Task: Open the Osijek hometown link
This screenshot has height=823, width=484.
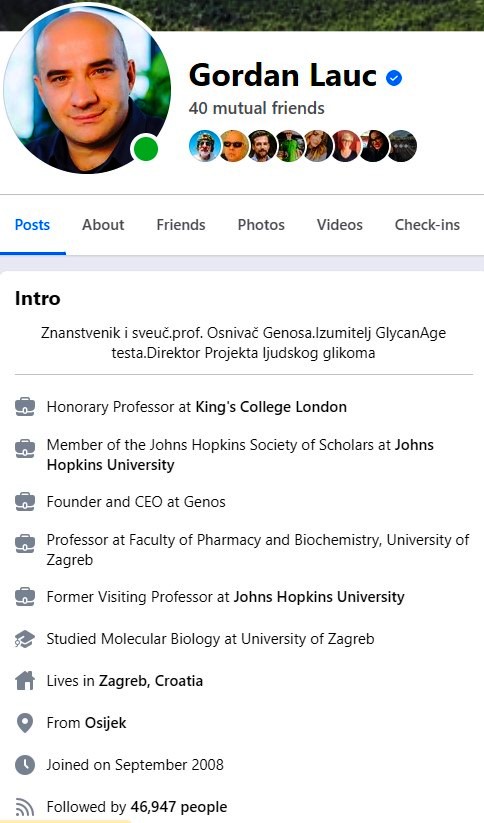Action: point(106,723)
